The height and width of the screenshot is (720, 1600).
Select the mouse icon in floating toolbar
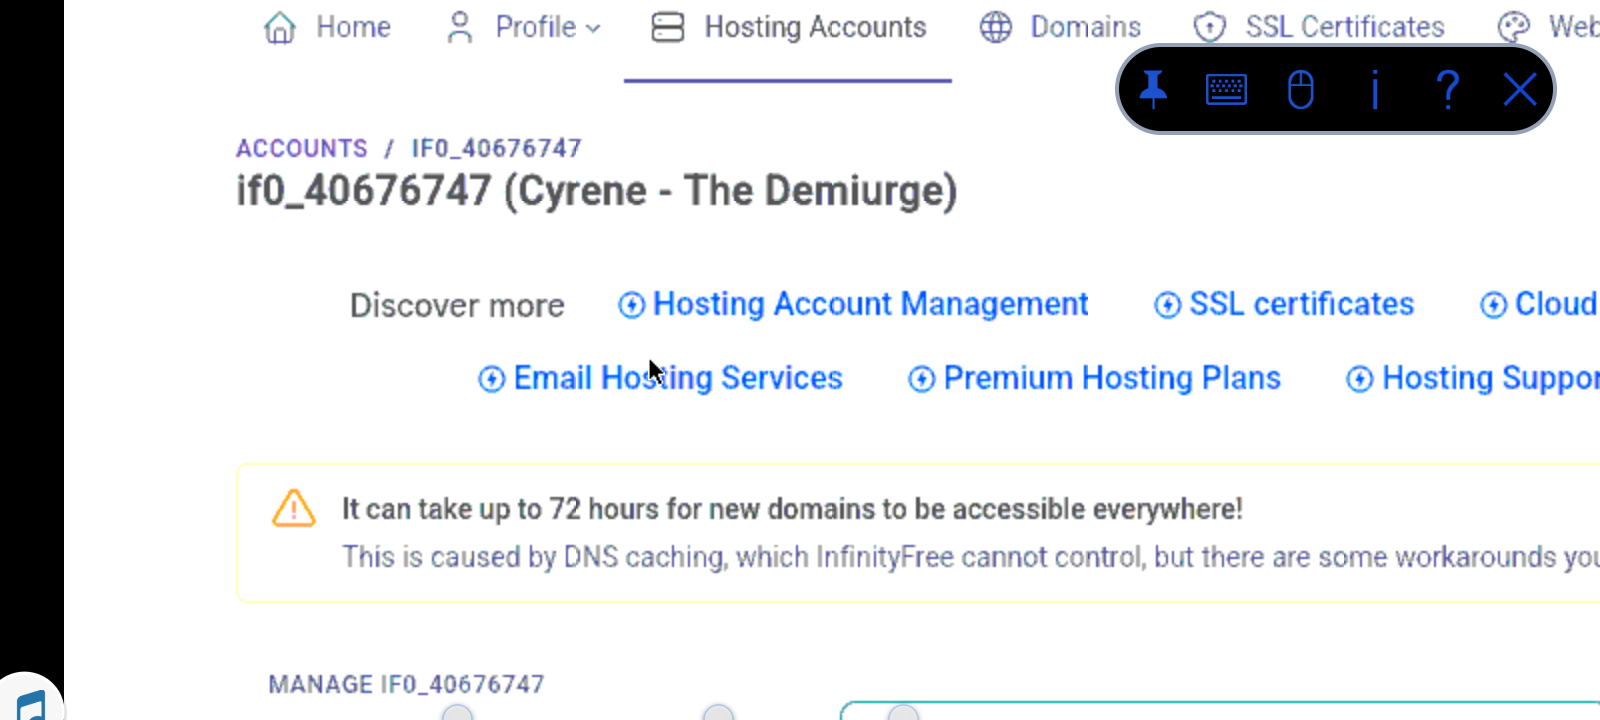click(1300, 90)
